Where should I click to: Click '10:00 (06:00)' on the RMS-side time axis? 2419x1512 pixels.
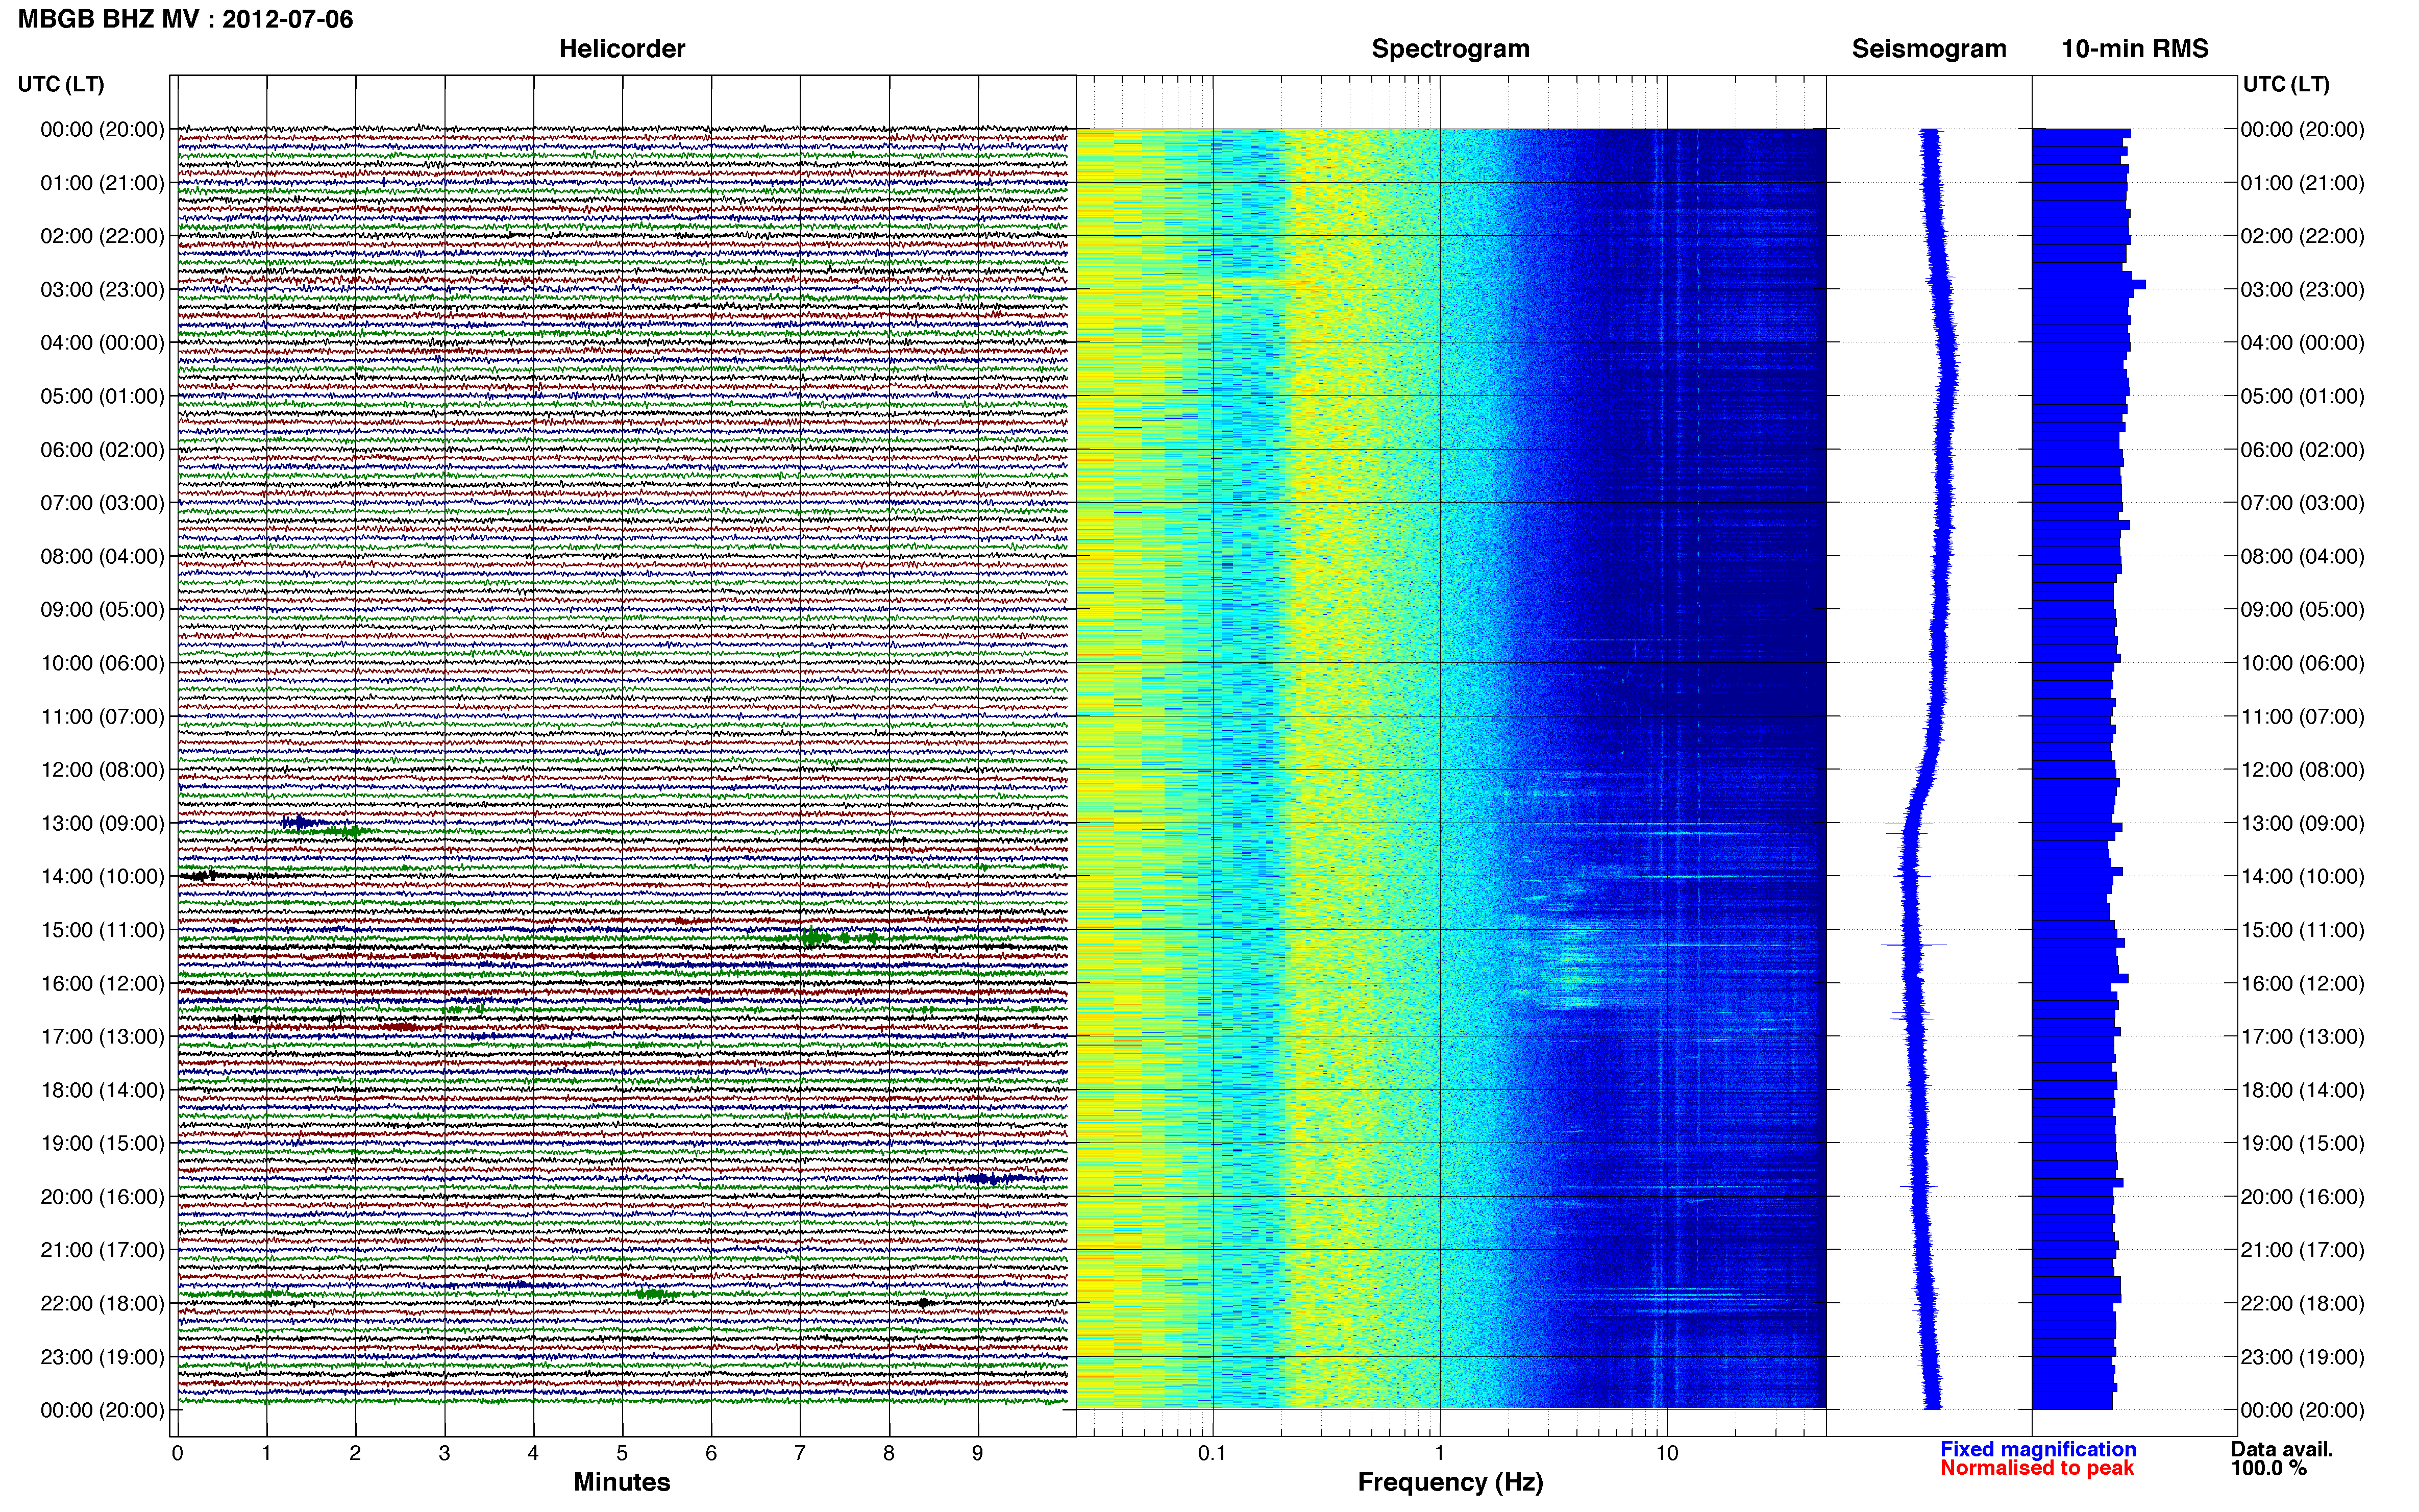pyautogui.click(x=2302, y=663)
